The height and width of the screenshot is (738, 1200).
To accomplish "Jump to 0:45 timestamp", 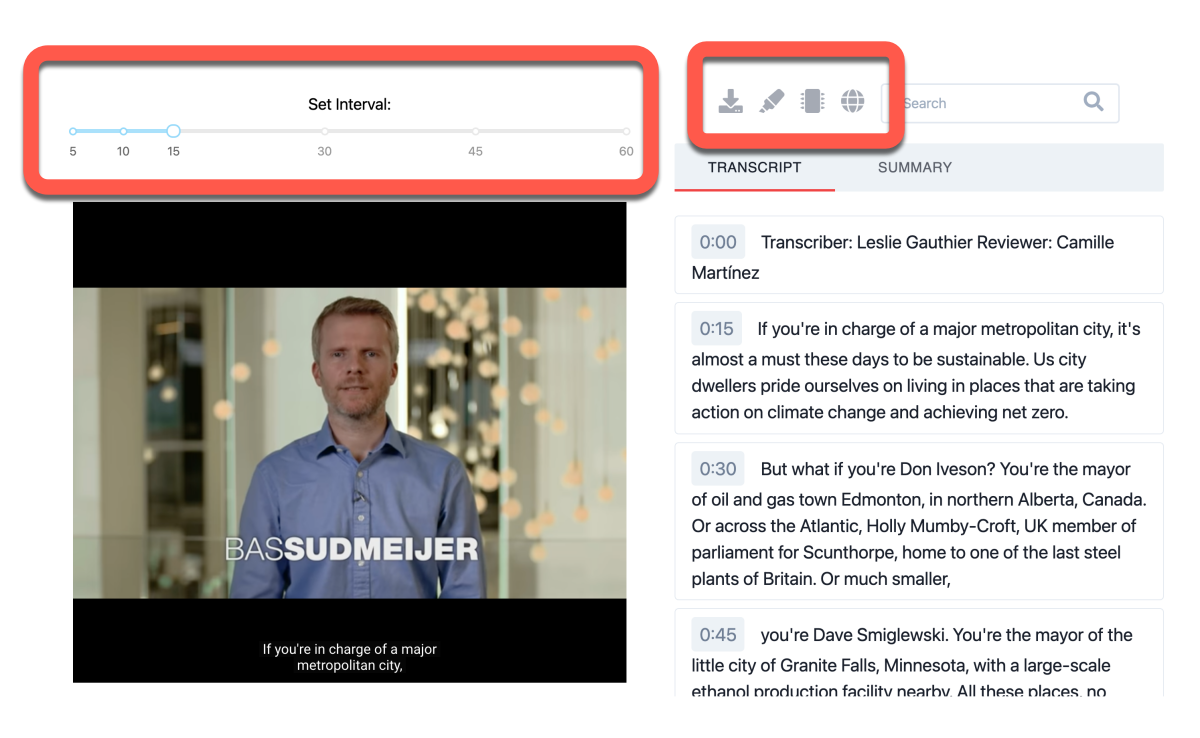I will click(x=718, y=635).
